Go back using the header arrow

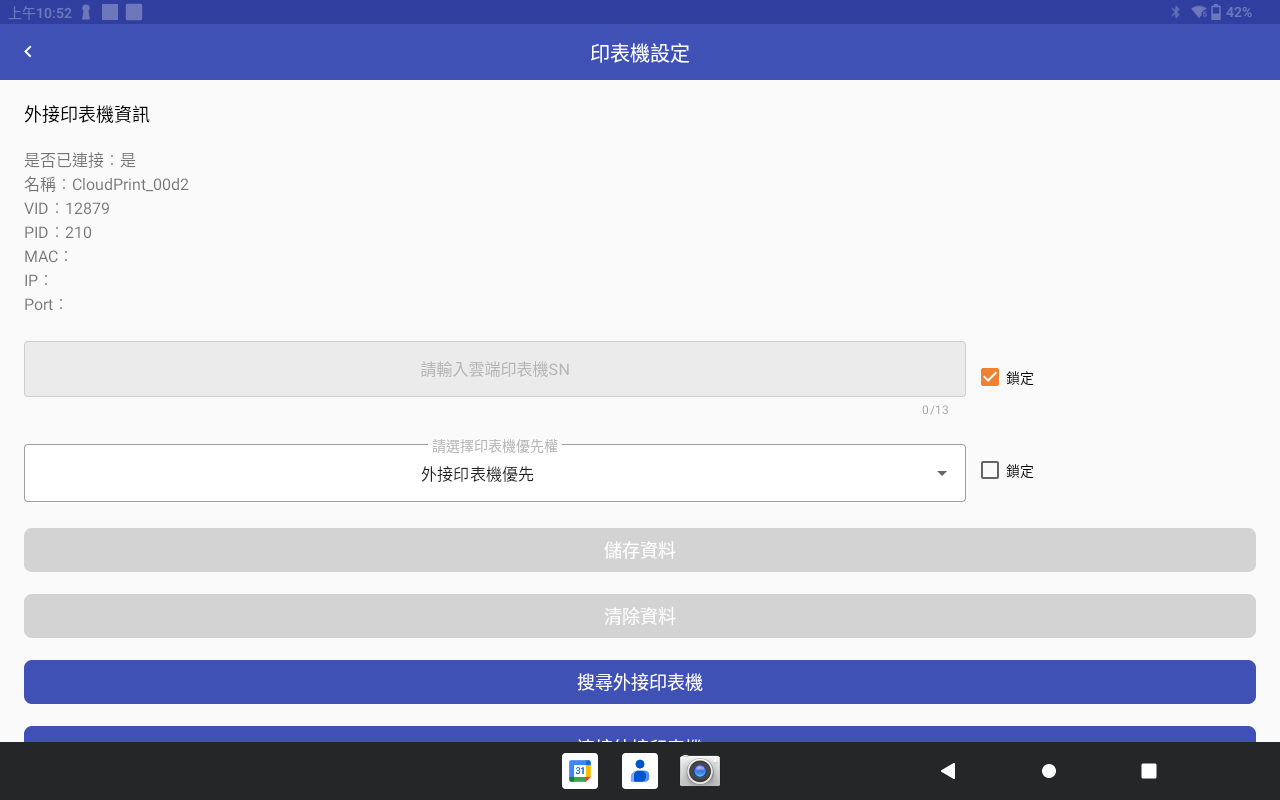point(28,52)
